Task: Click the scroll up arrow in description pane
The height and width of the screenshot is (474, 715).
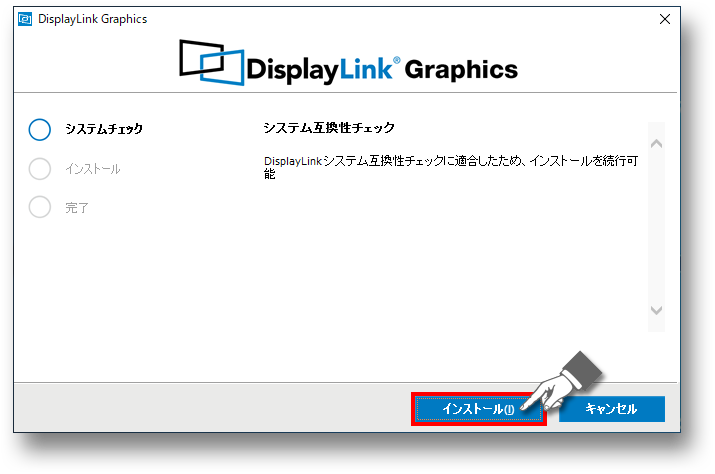Action: [656, 144]
